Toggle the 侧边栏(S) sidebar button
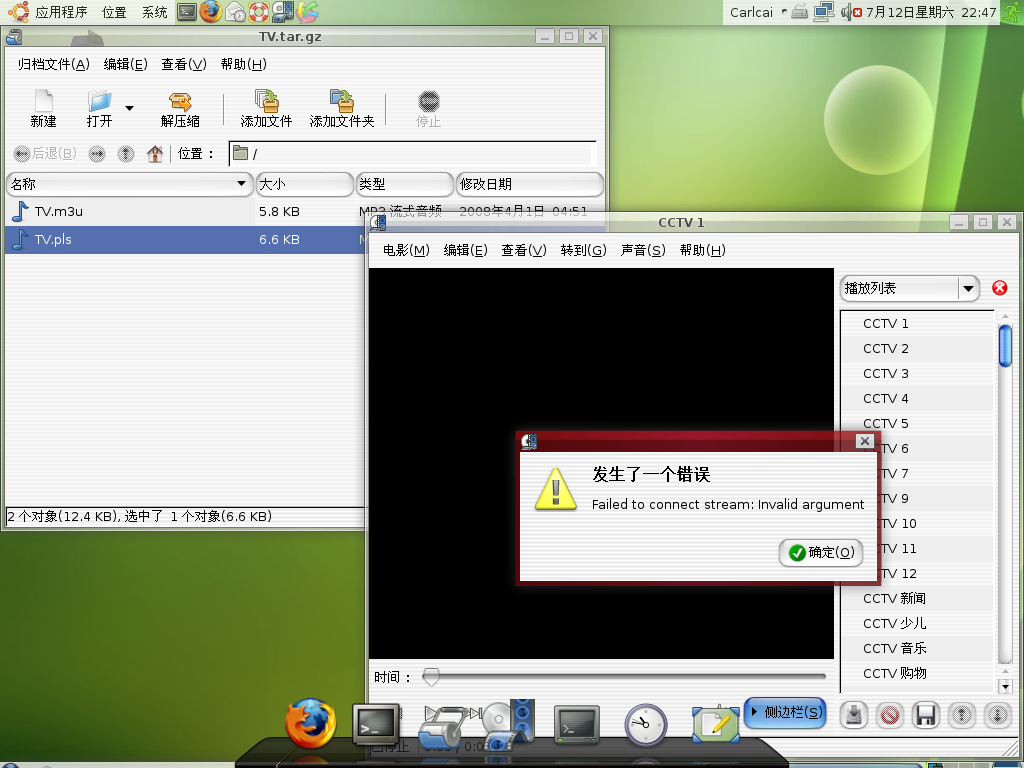 [x=786, y=712]
